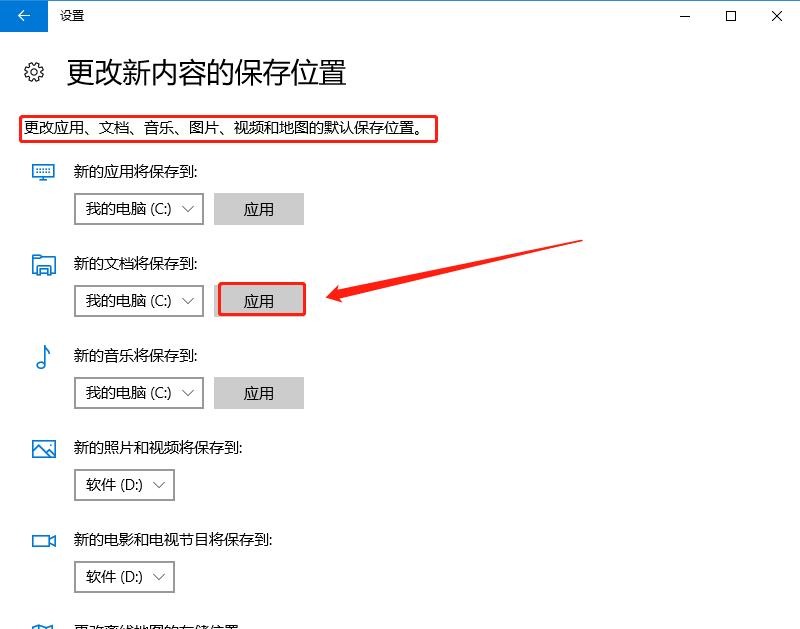Click the back arrow in the title bar

pos(22,17)
